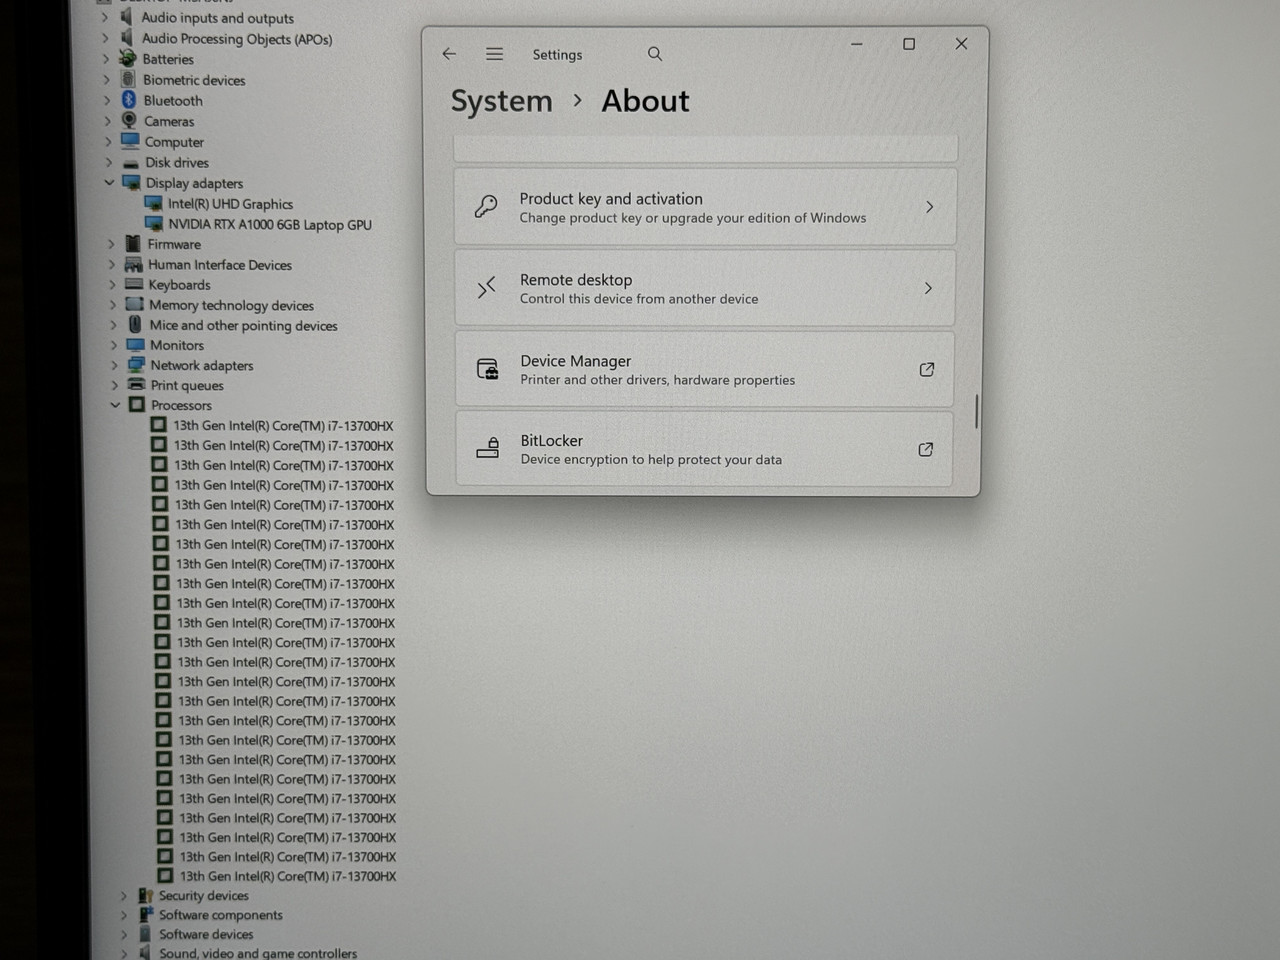Click the Biometric devices icon
Image resolution: width=1280 pixels, height=960 pixels.
click(x=128, y=79)
